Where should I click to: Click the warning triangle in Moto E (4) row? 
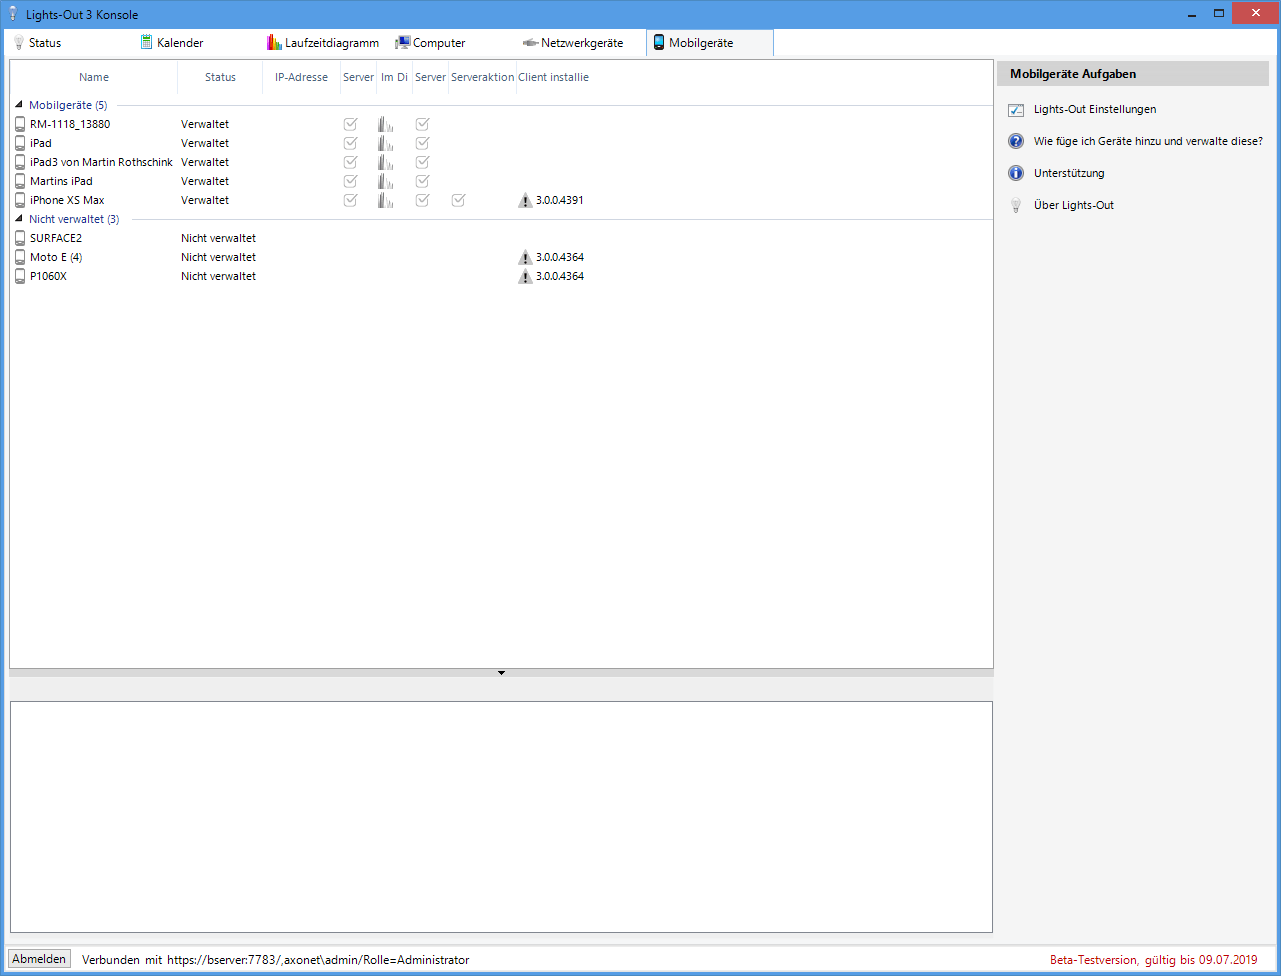coord(525,257)
